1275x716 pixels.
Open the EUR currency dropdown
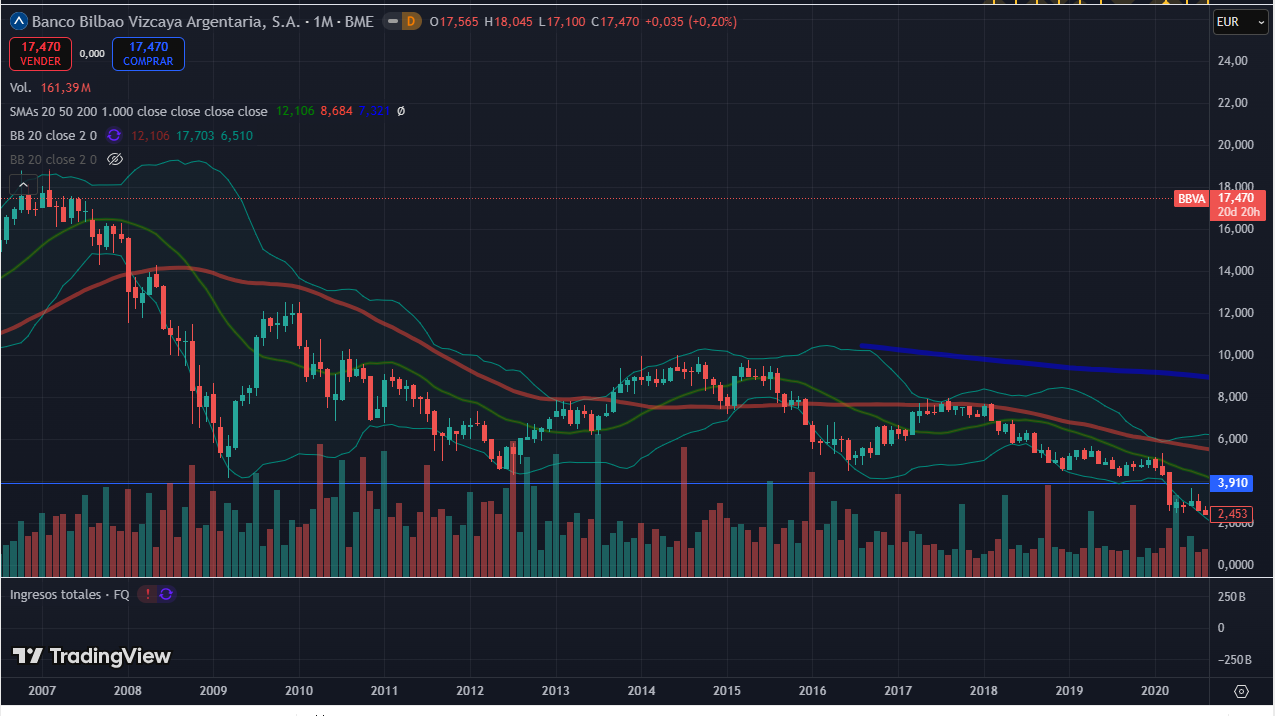tap(1240, 22)
